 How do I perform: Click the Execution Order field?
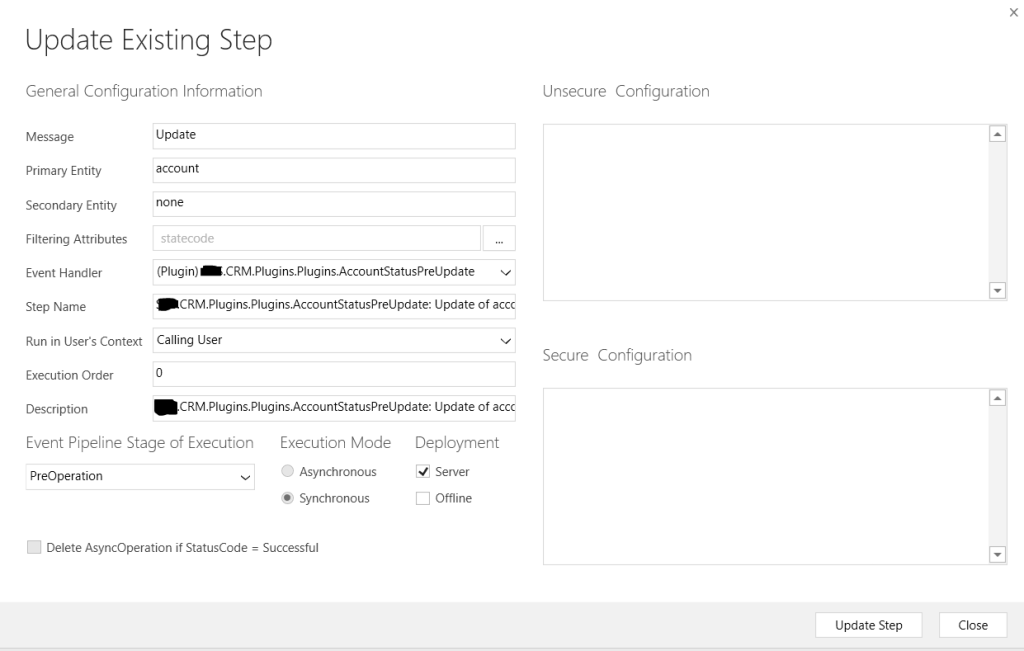coord(334,374)
